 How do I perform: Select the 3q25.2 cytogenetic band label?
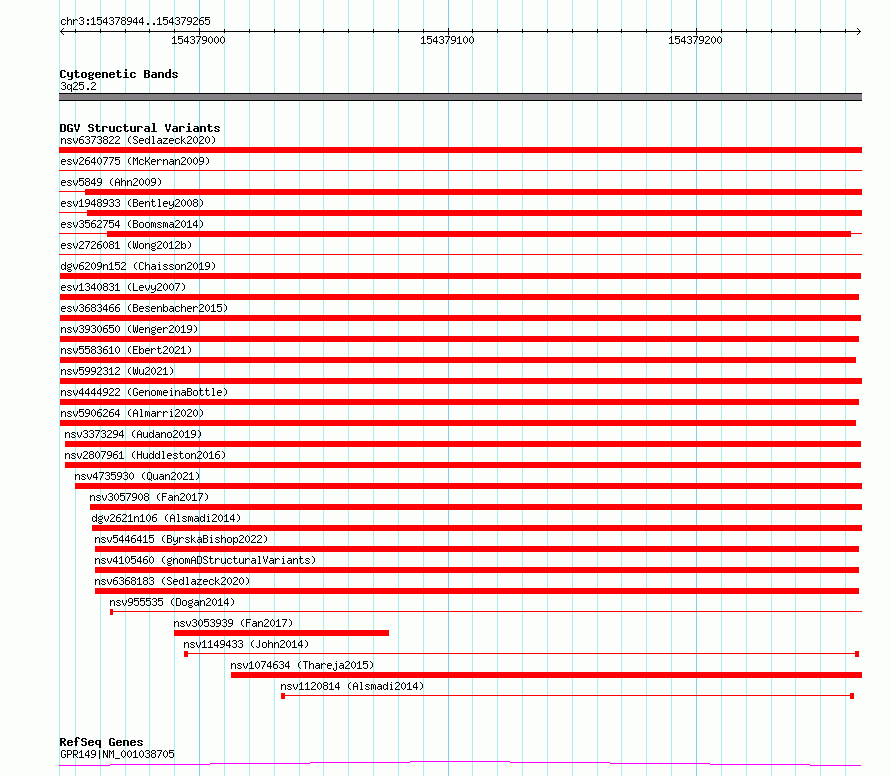(x=78, y=86)
